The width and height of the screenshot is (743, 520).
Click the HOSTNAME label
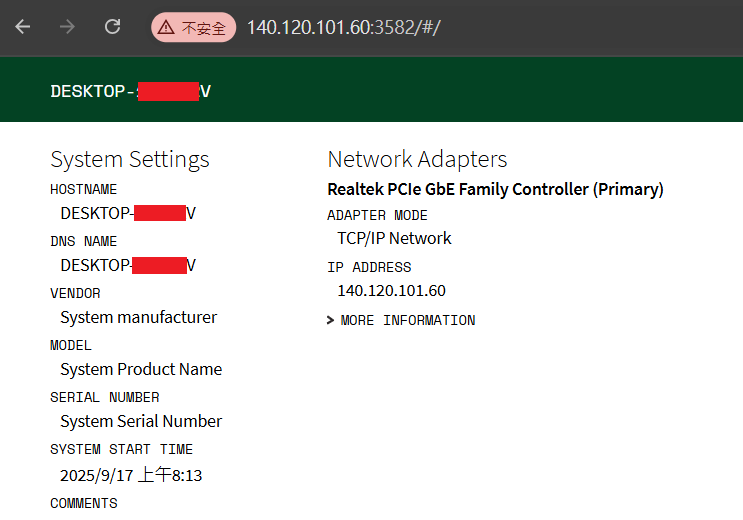click(x=83, y=190)
